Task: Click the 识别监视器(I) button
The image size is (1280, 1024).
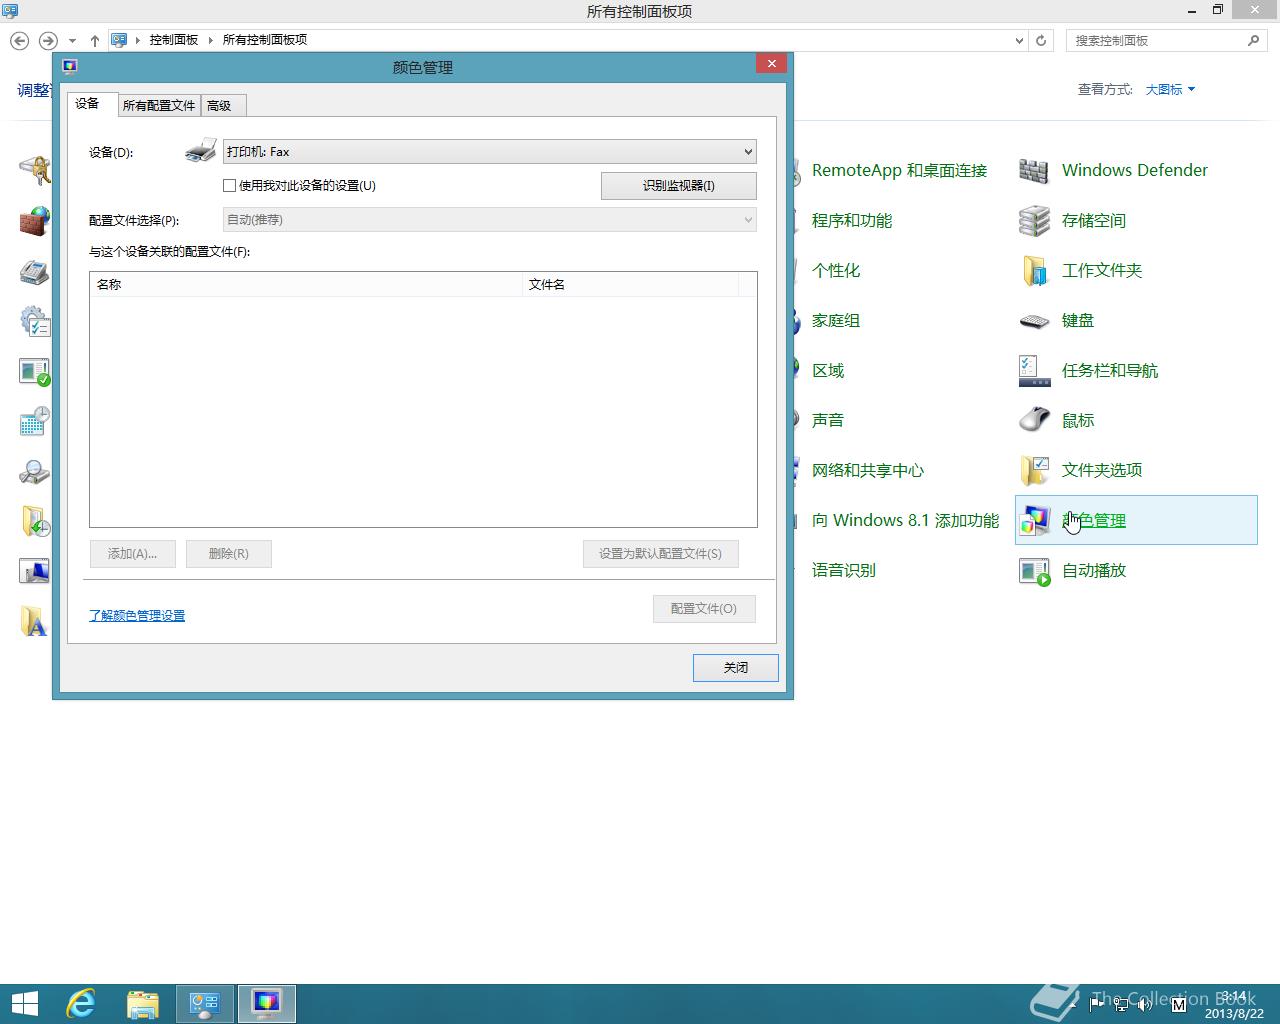Action: click(679, 186)
